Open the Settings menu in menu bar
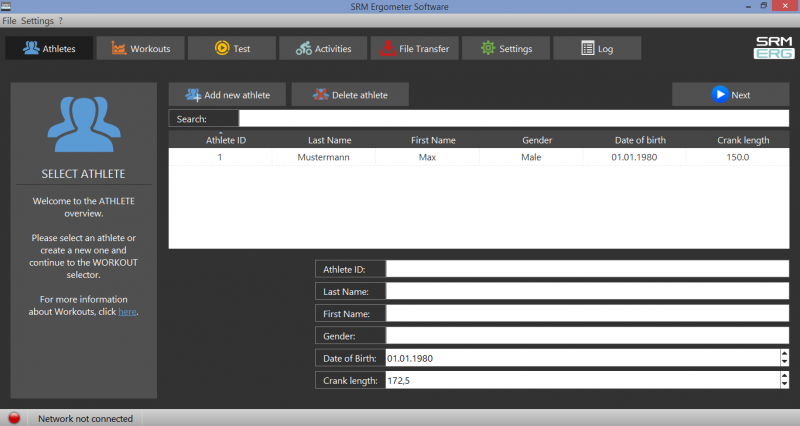Image resolution: width=800 pixels, height=426 pixels. point(37,21)
